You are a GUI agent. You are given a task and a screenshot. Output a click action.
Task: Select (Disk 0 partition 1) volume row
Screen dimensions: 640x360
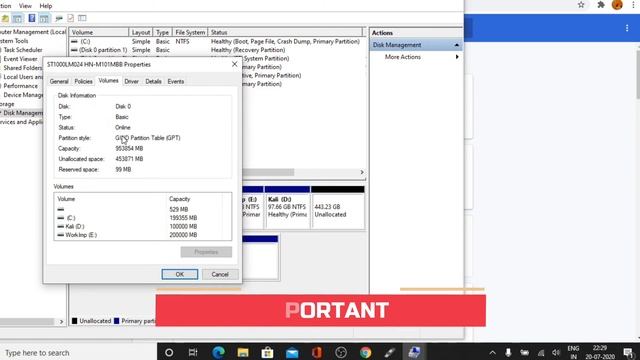[x=216, y=50]
